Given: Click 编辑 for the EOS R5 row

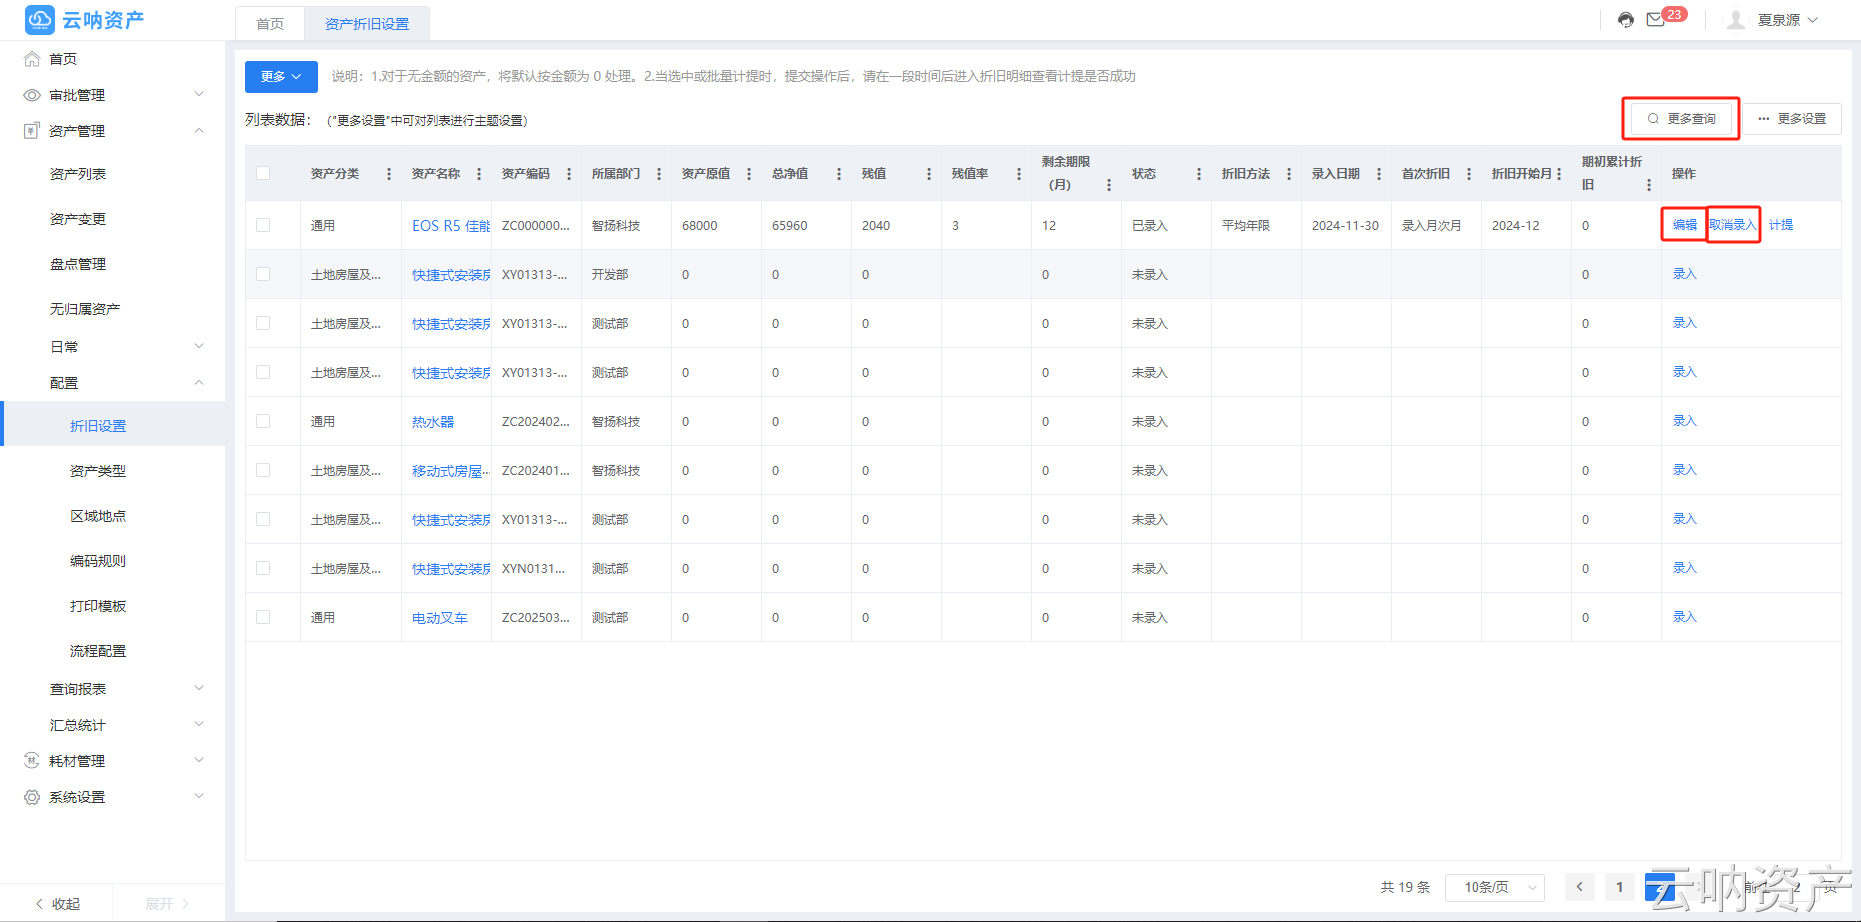Looking at the screenshot, I should point(1685,225).
